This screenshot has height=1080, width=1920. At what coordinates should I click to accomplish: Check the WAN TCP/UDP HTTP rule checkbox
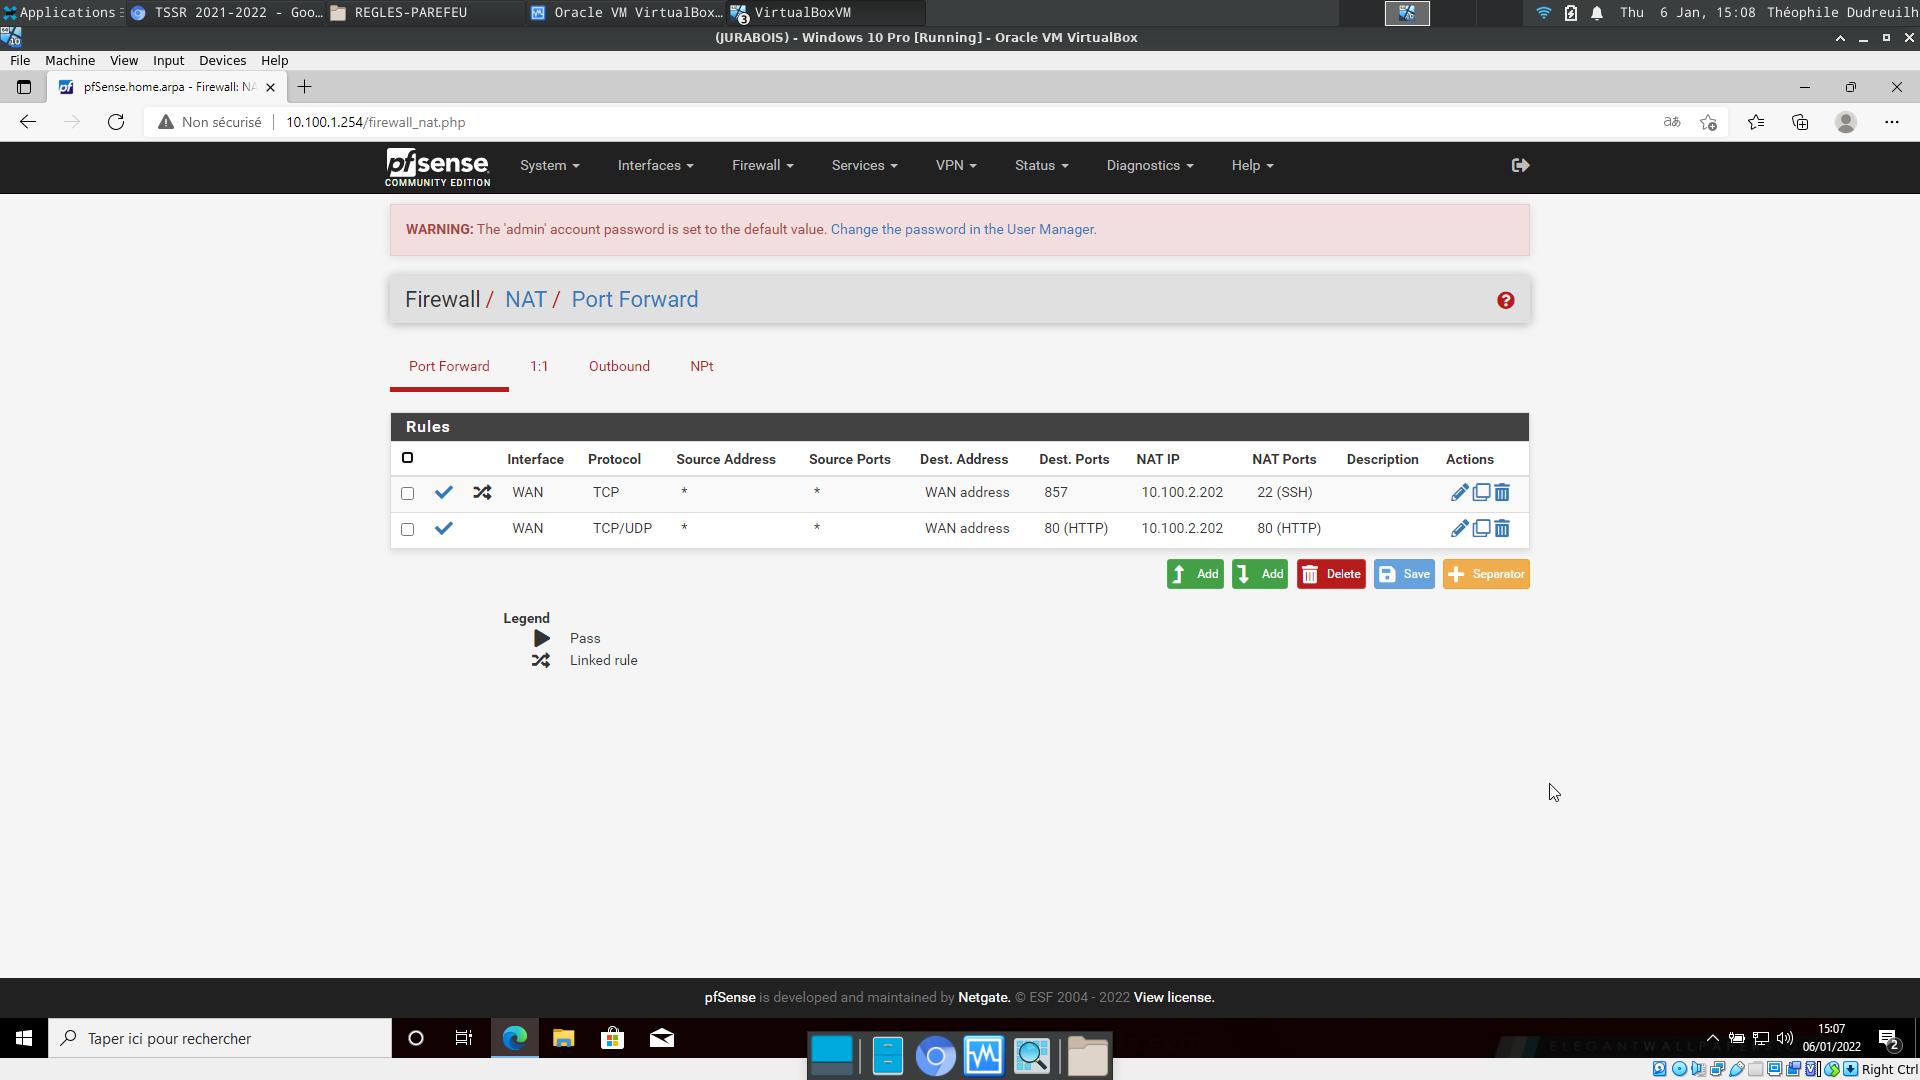[407, 530]
